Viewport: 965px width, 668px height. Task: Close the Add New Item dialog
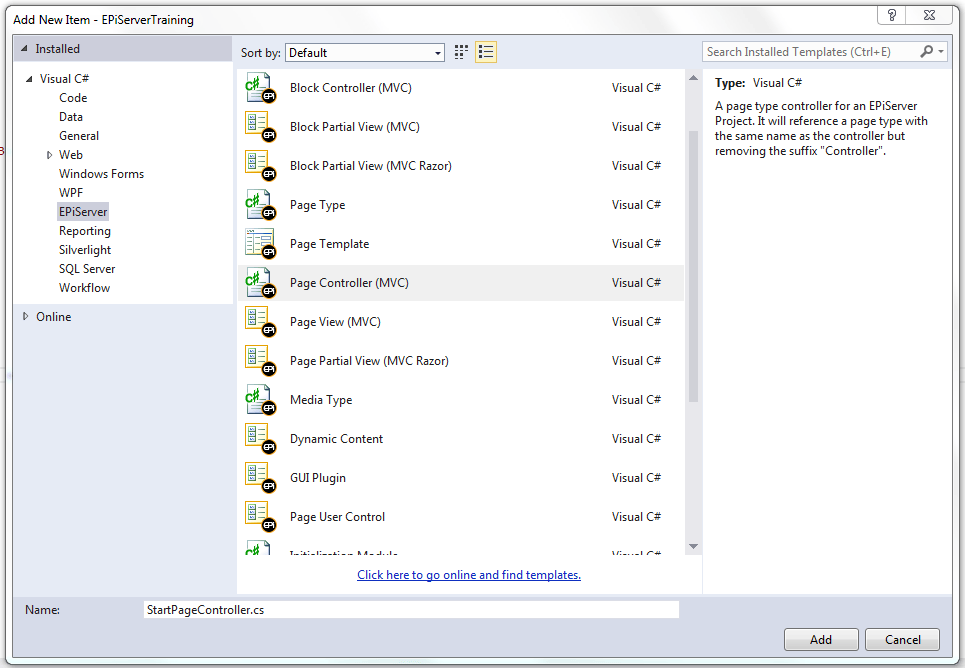click(x=929, y=15)
